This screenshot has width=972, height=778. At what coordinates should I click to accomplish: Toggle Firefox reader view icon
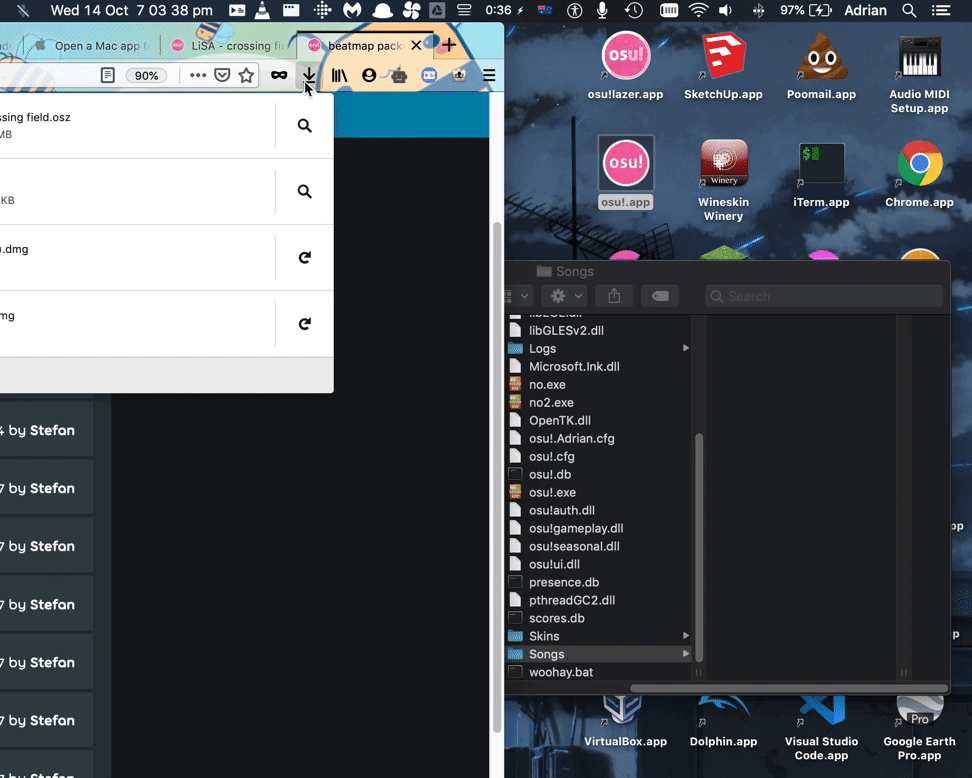[x=107, y=76]
